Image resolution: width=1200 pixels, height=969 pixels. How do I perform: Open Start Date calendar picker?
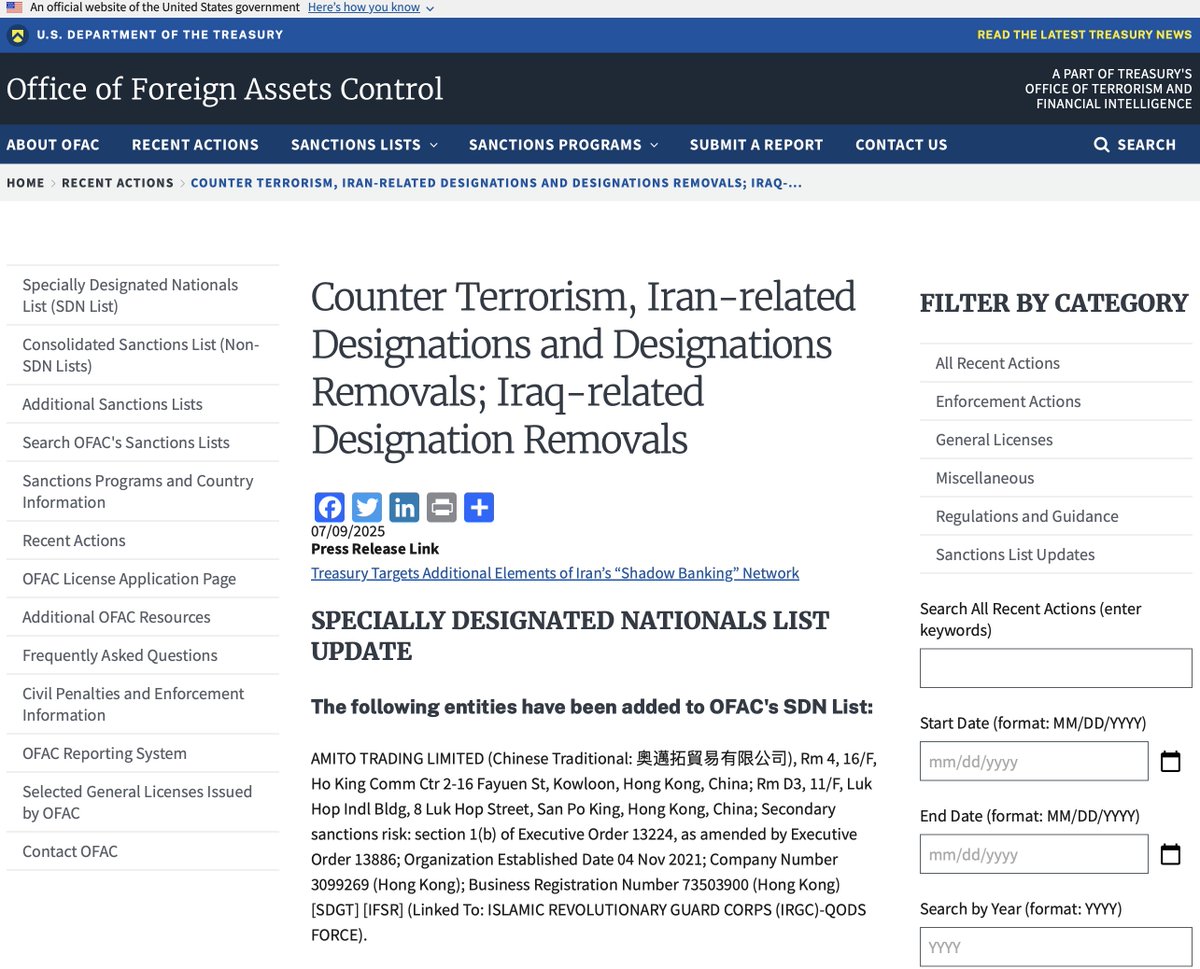pyautogui.click(x=1170, y=761)
